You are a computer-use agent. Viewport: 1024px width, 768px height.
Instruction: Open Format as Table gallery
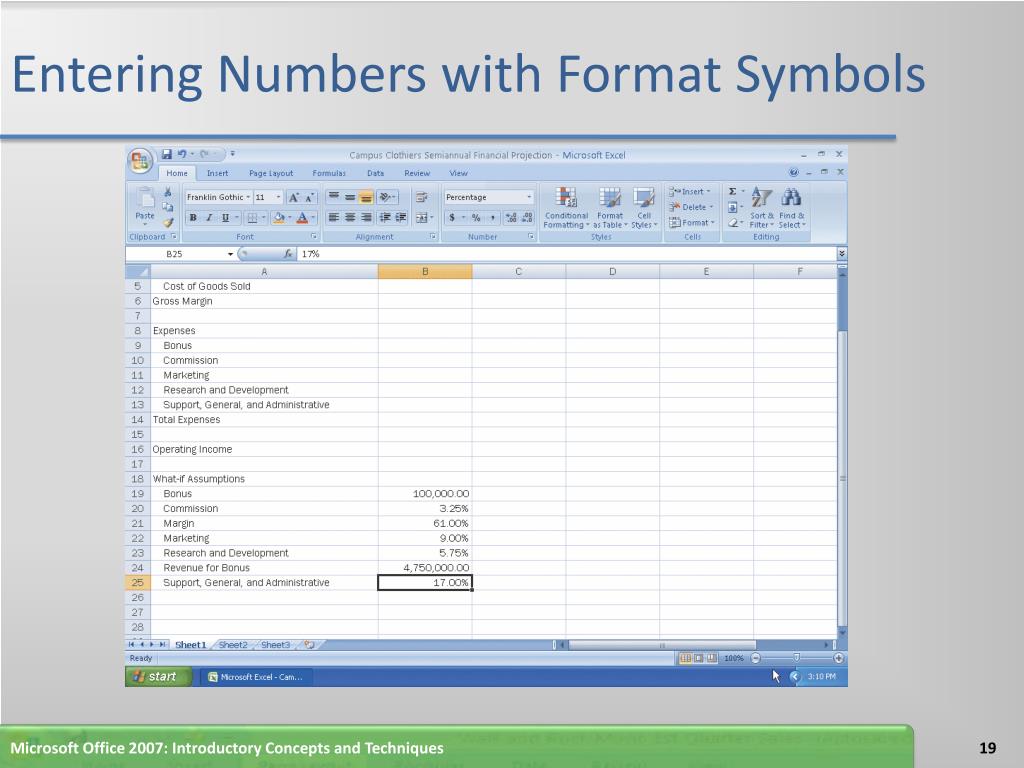[610, 208]
